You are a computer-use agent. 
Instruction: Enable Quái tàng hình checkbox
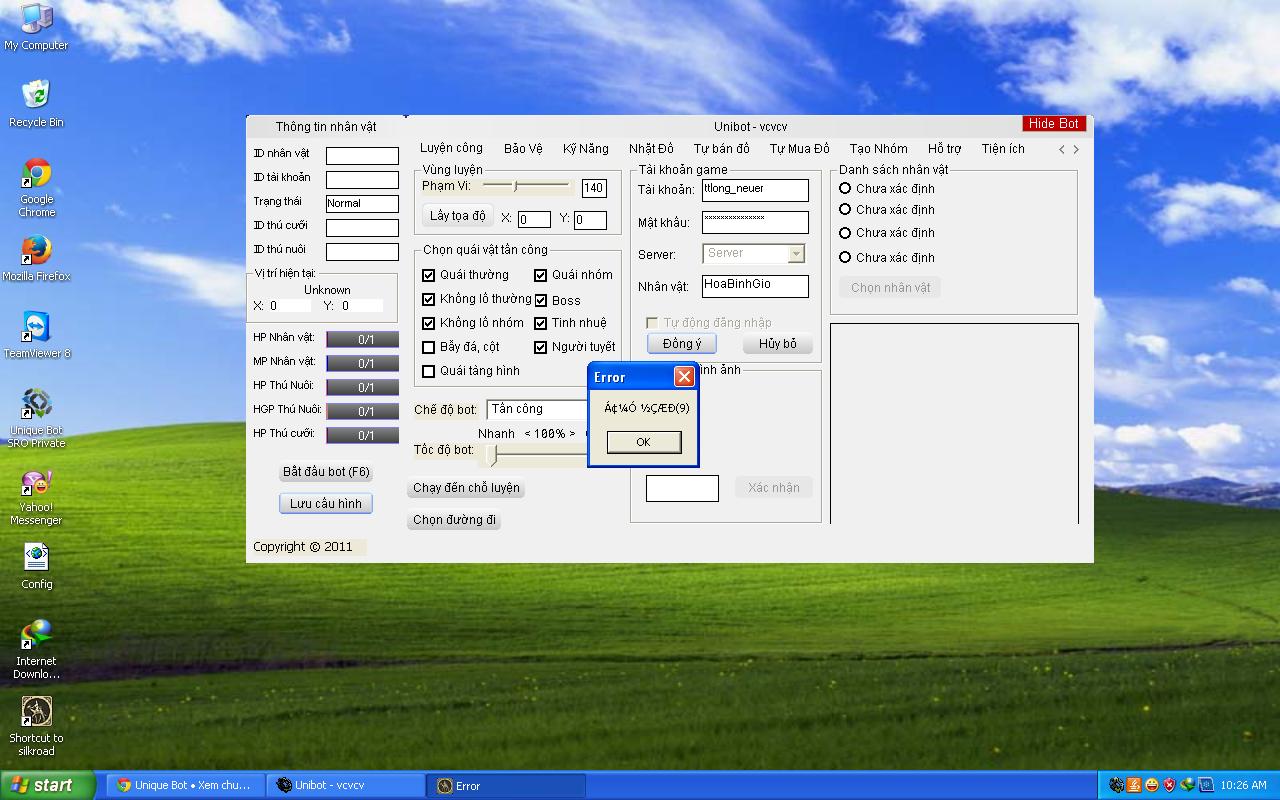pyautogui.click(x=429, y=371)
